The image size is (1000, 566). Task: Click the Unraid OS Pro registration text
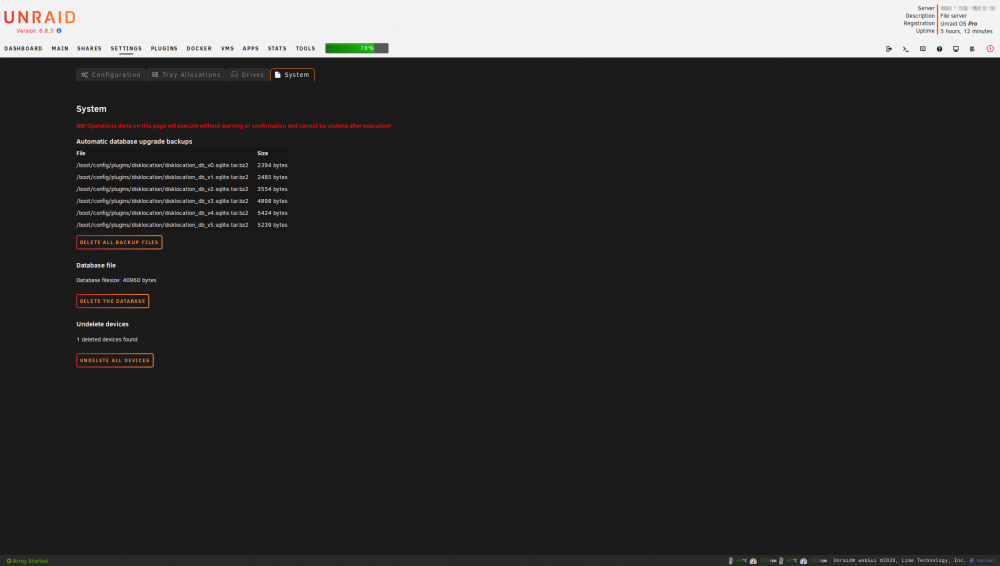pos(959,24)
